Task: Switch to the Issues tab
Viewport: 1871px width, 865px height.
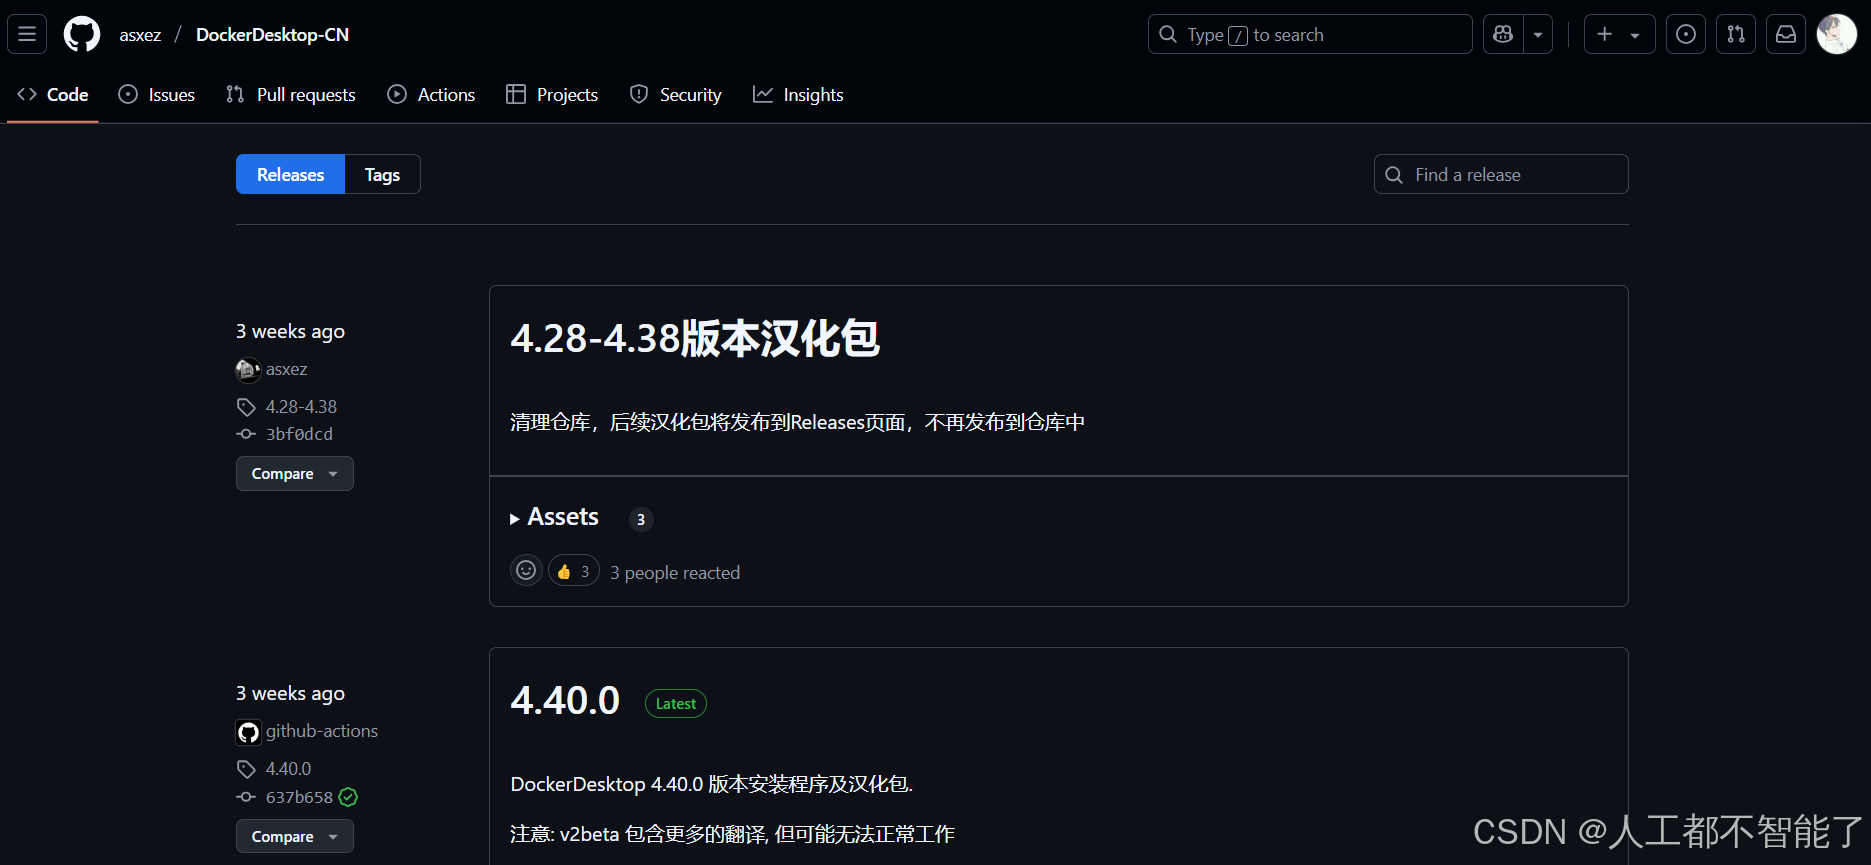Action: pyautogui.click(x=157, y=94)
